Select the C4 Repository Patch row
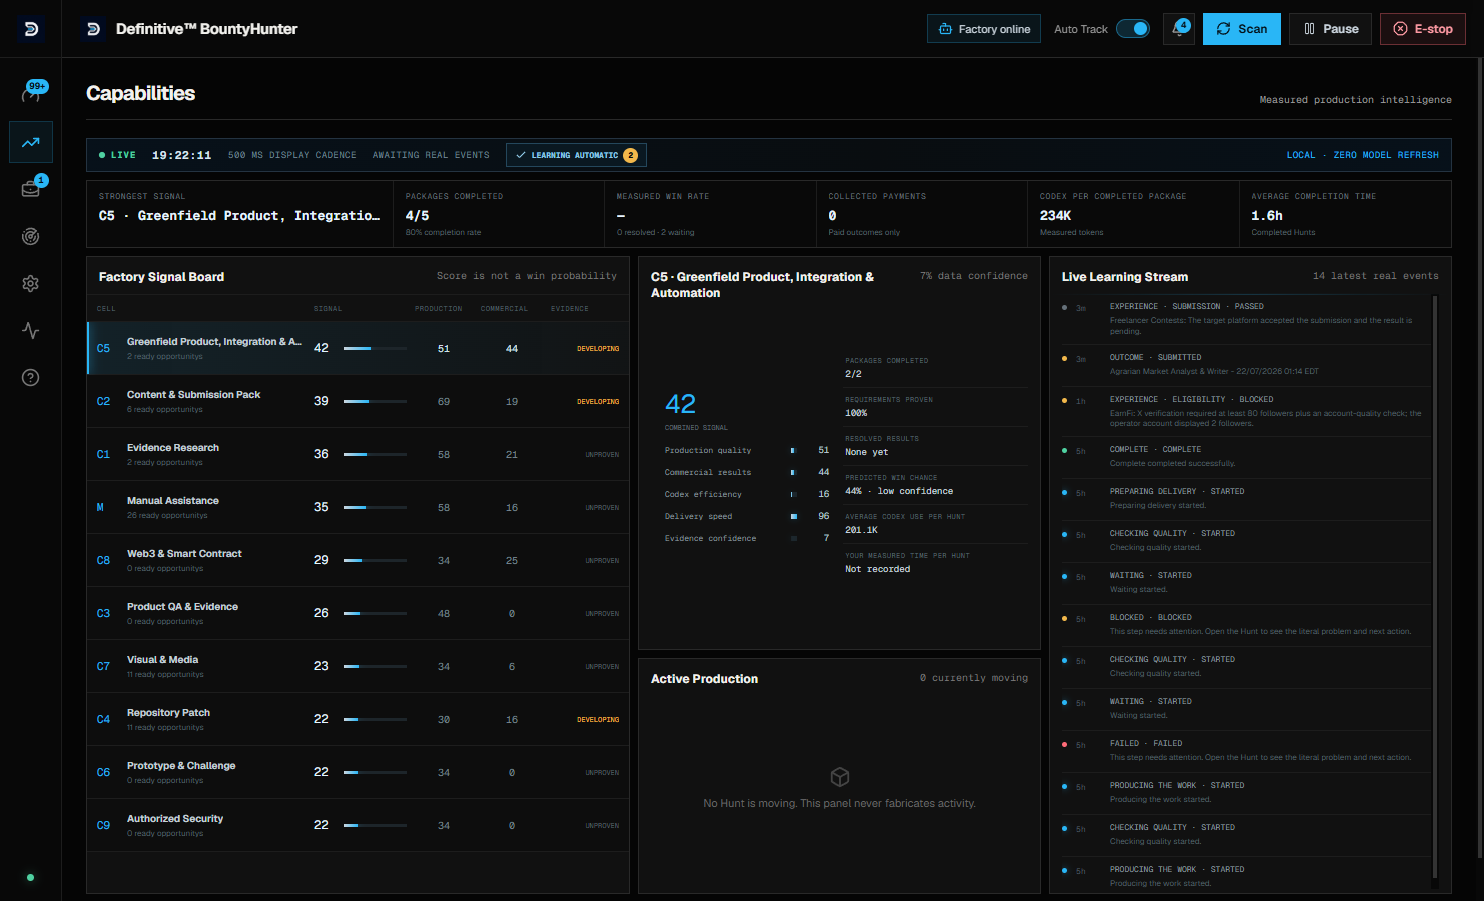 (x=358, y=719)
